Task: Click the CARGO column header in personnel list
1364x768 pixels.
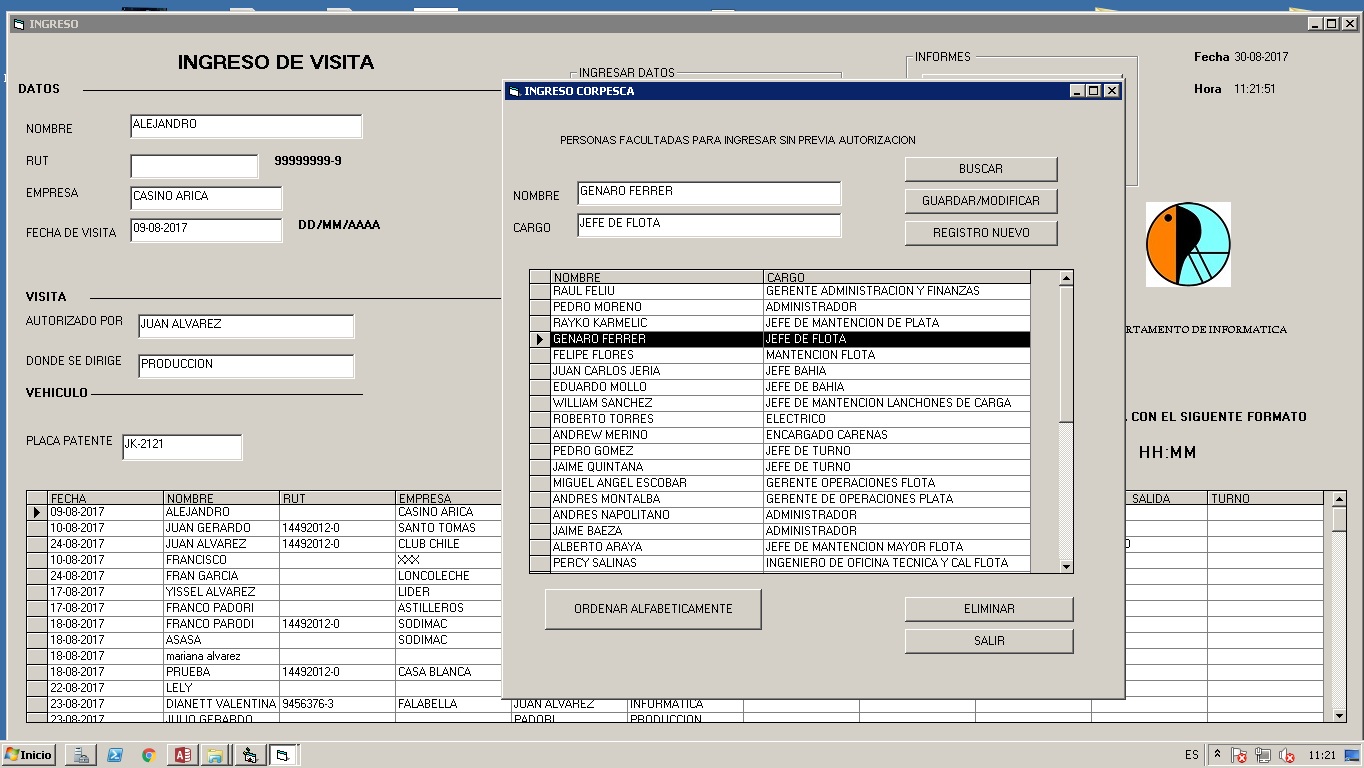Action: pyautogui.click(x=897, y=277)
